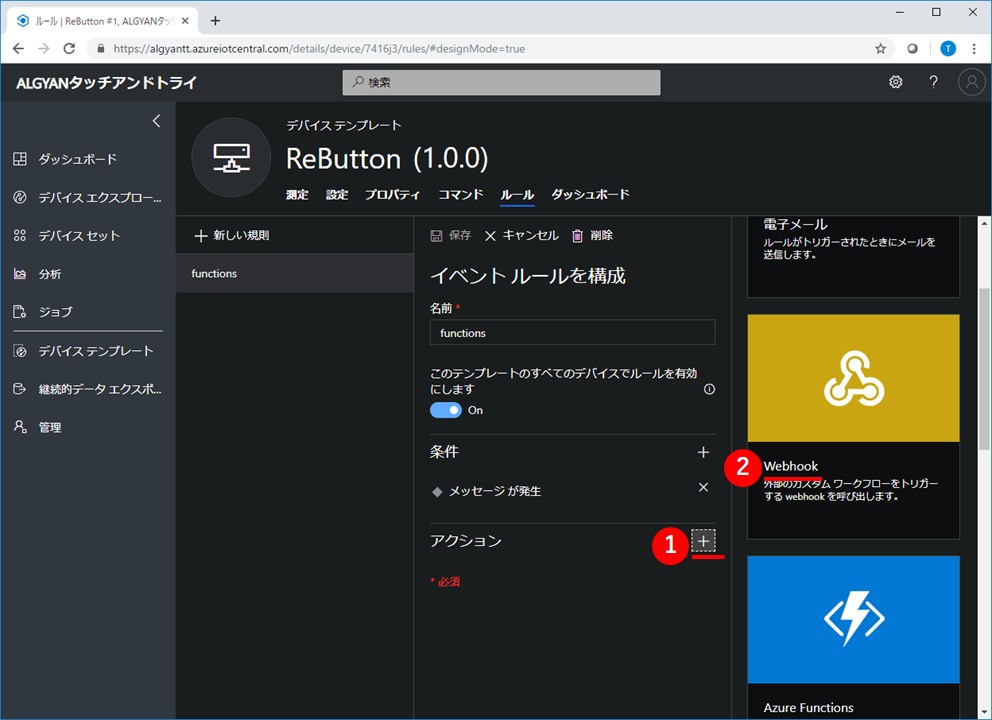Click the device template icon in sidebar

pyautogui.click(x=20, y=351)
